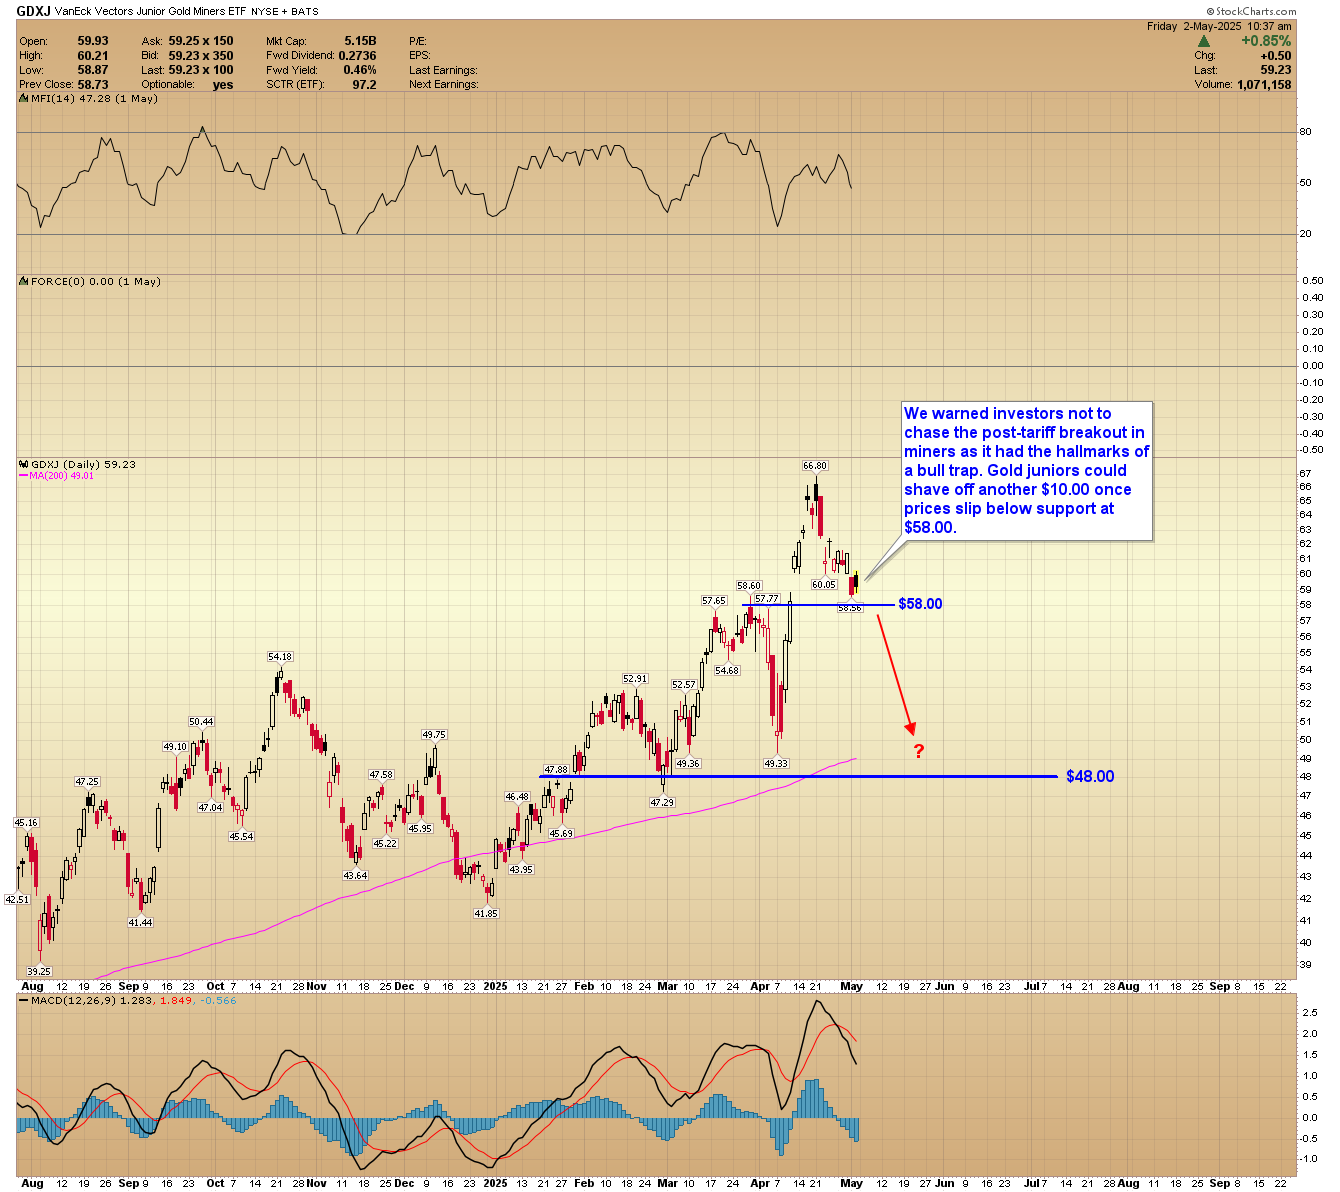Click the 50.44 price label
This screenshot has width=1340, height=1192.
201,722
